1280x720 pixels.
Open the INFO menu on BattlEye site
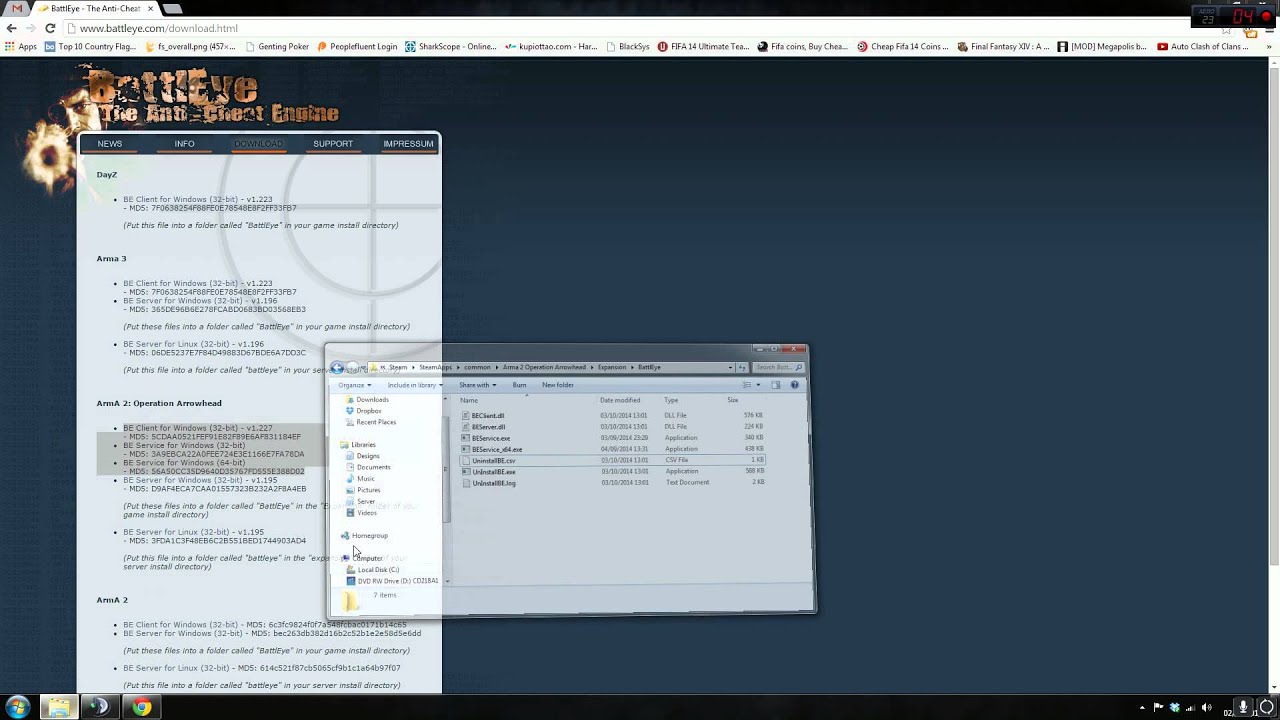click(x=184, y=144)
